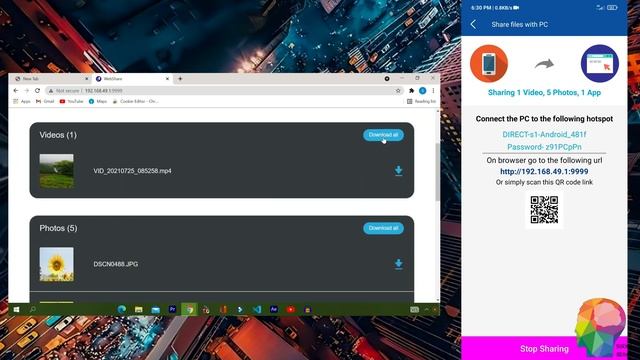Open the Chrome profile avatar
Screen dimensions: 640x360
coord(422,91)
